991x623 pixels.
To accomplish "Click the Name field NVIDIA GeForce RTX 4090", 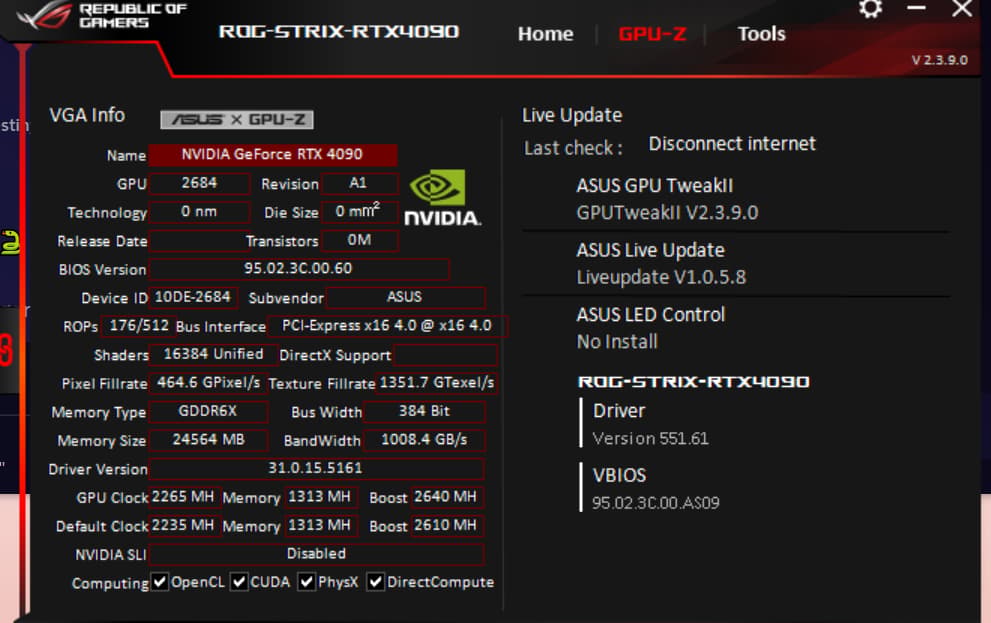I will (272, 155).
